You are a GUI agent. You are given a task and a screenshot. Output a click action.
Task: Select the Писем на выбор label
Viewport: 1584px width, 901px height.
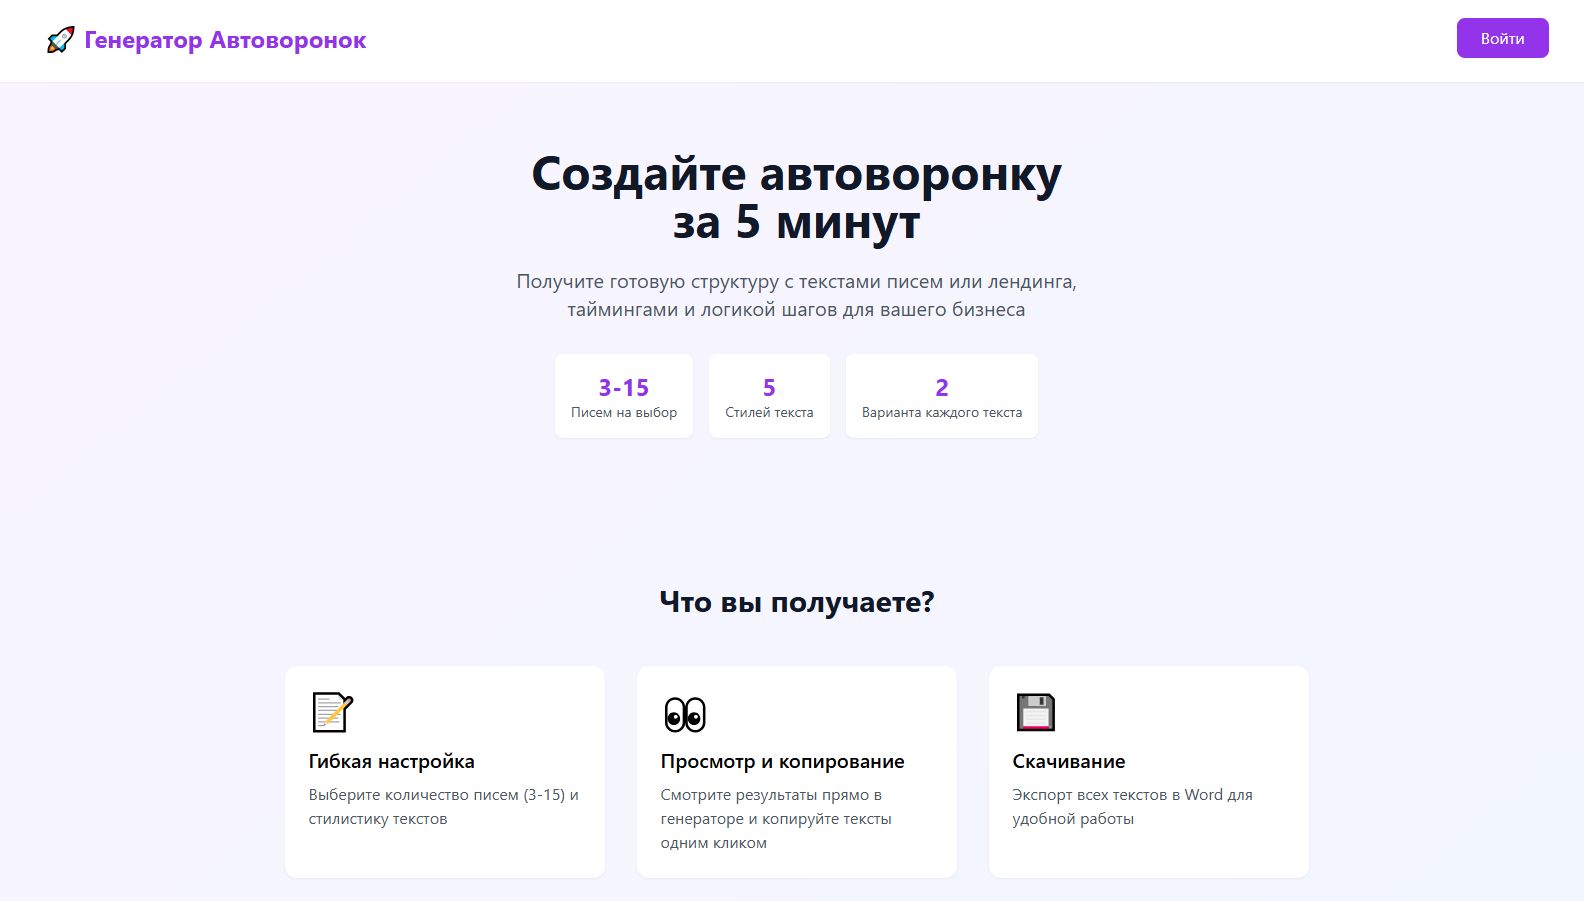pyautogui.click(x=623, y=412)
